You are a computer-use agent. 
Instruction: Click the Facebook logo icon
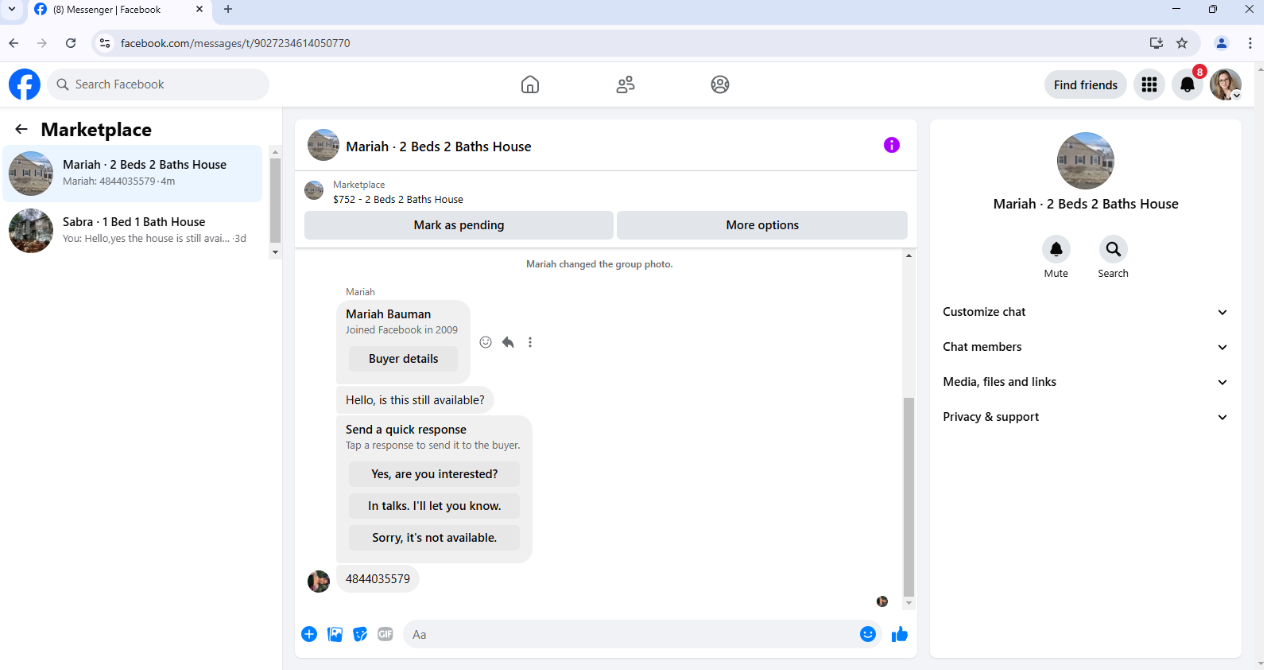pos(25,85)
